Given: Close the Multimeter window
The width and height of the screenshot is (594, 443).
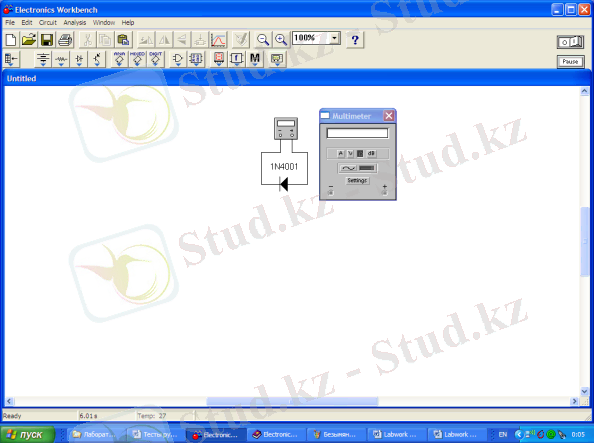Looking at the screenshot, I should [x=389, y=116].
